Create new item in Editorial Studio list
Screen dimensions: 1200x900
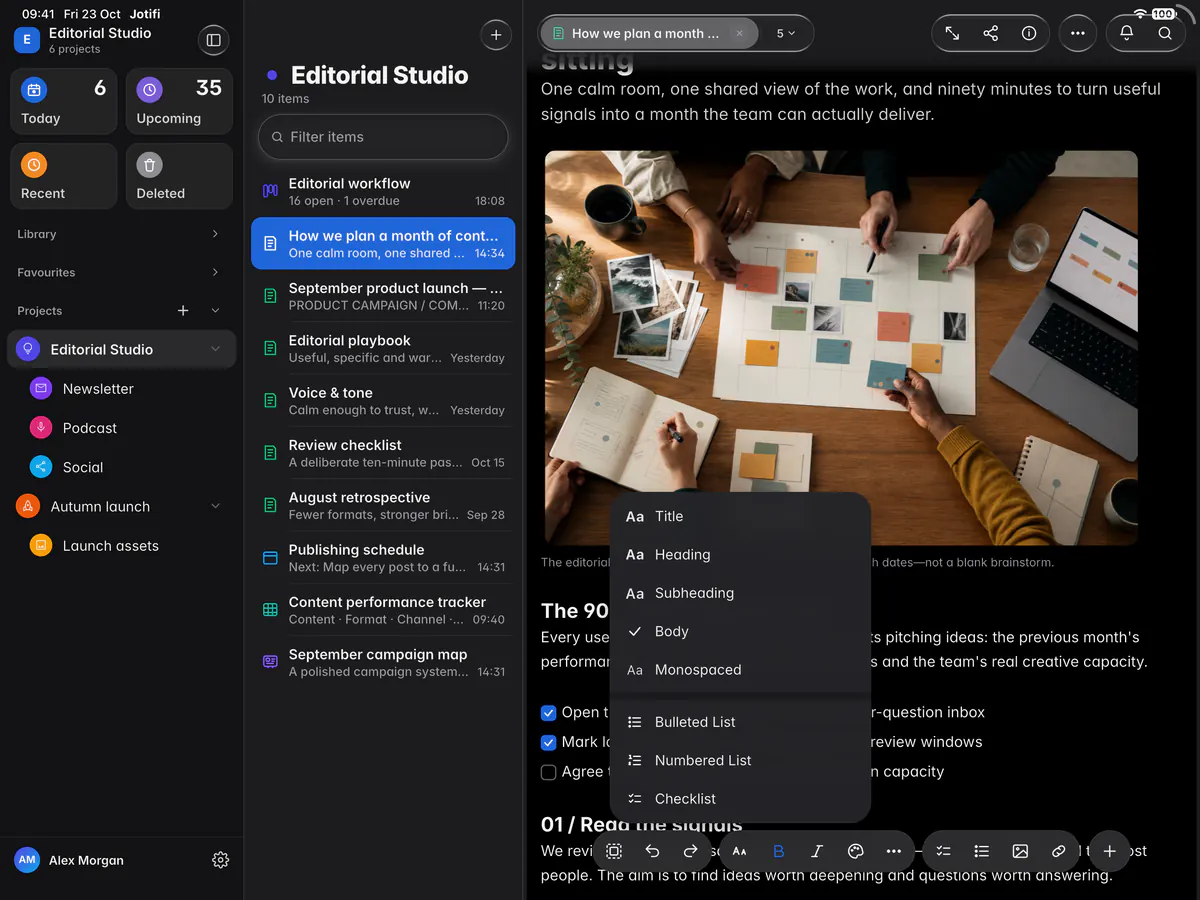pos(496,35)
